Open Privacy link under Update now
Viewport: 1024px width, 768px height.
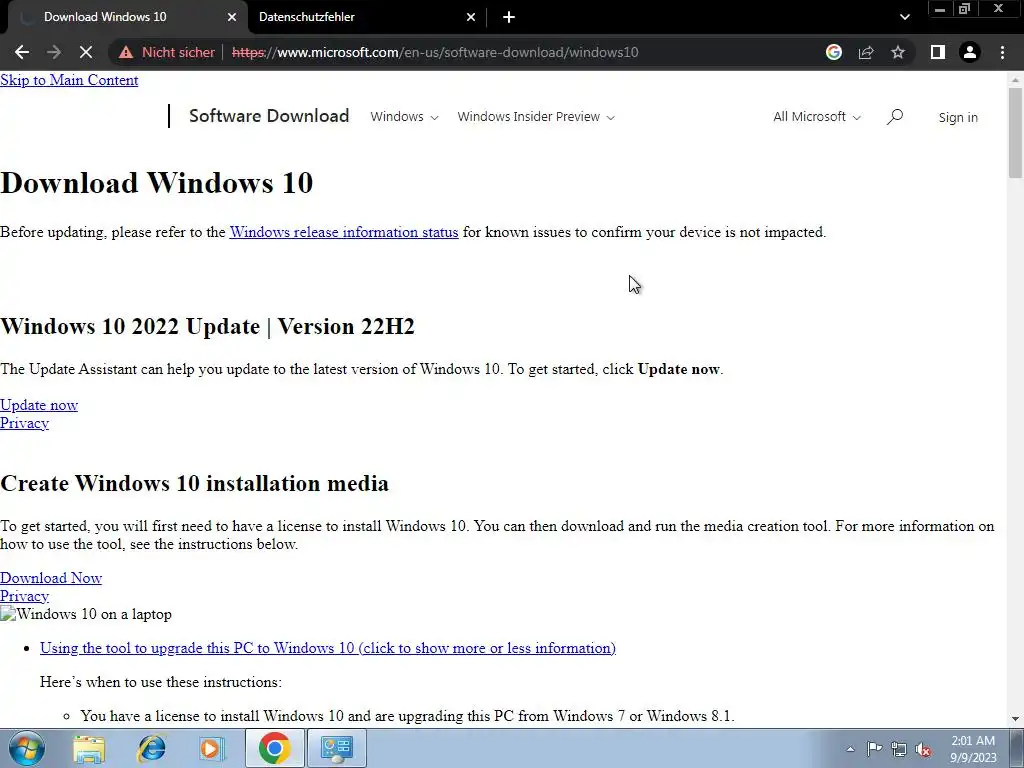(25, 423)
